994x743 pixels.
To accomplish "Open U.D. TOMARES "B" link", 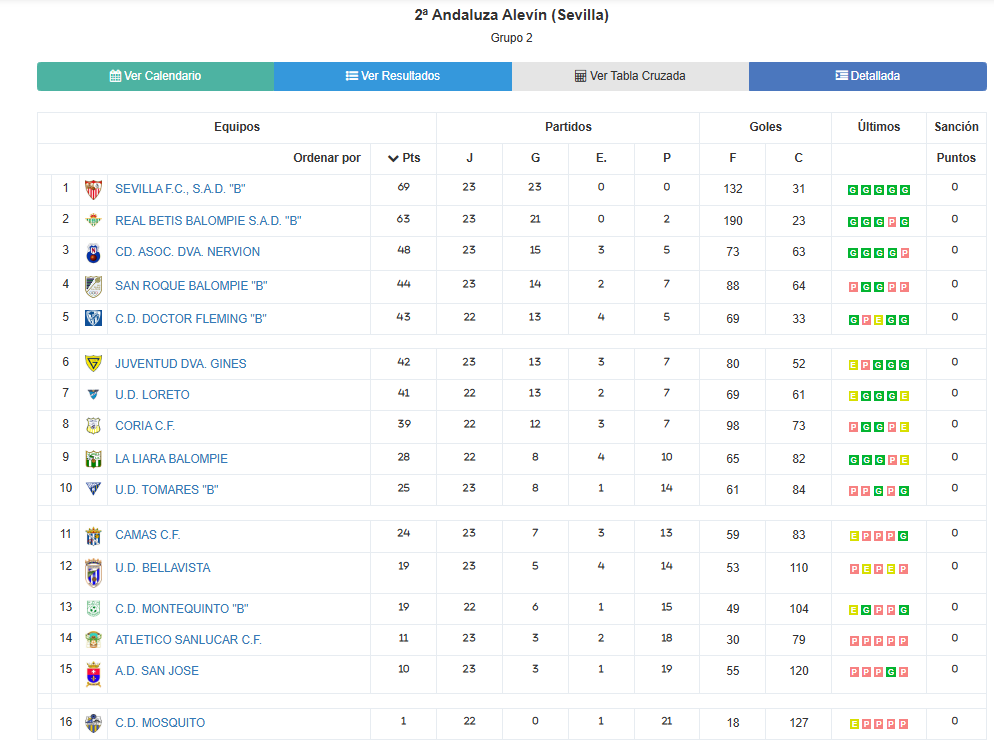I will (167, 490).
